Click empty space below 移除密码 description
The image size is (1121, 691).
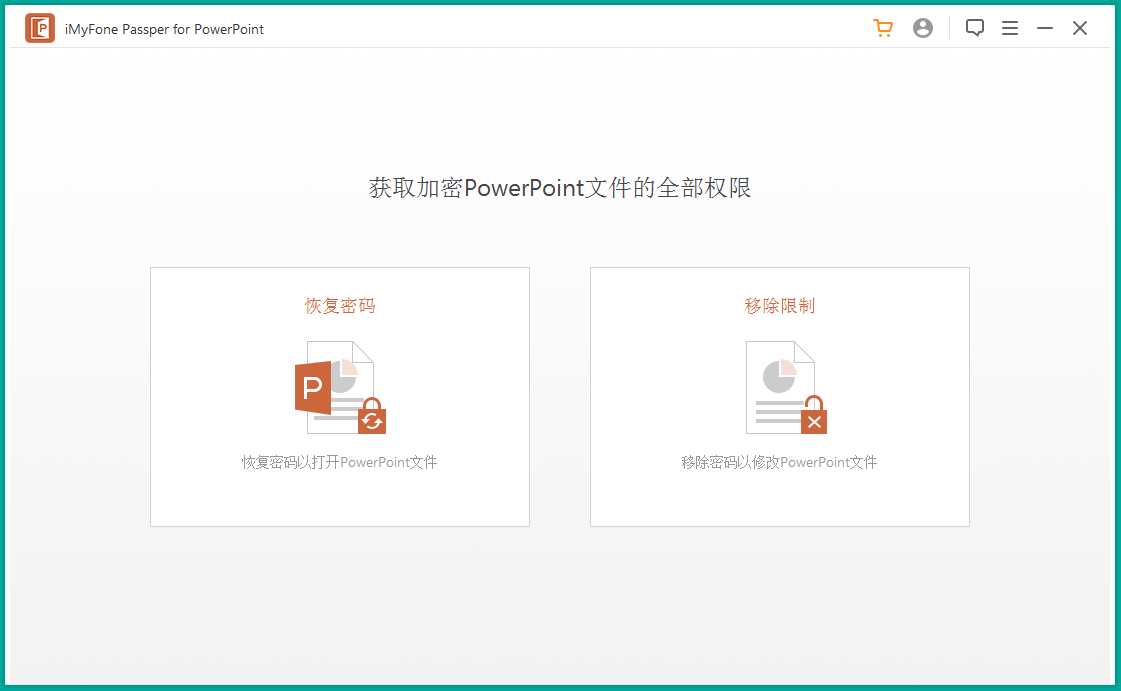[780, 498]
